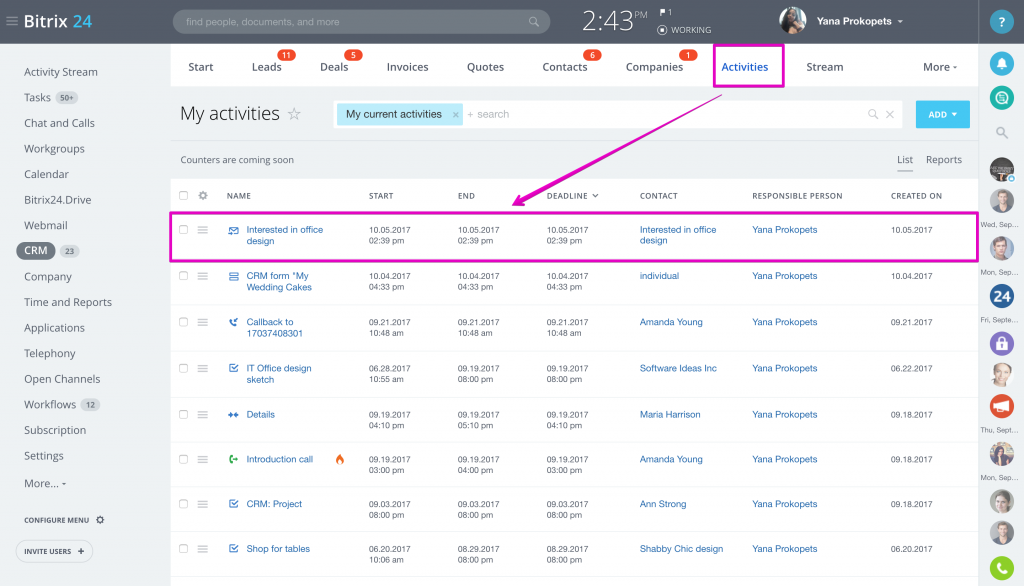Viewport: 1024px width, 586px height.
Task: Remove the My current activities filter tag
Action: (455, 114)
